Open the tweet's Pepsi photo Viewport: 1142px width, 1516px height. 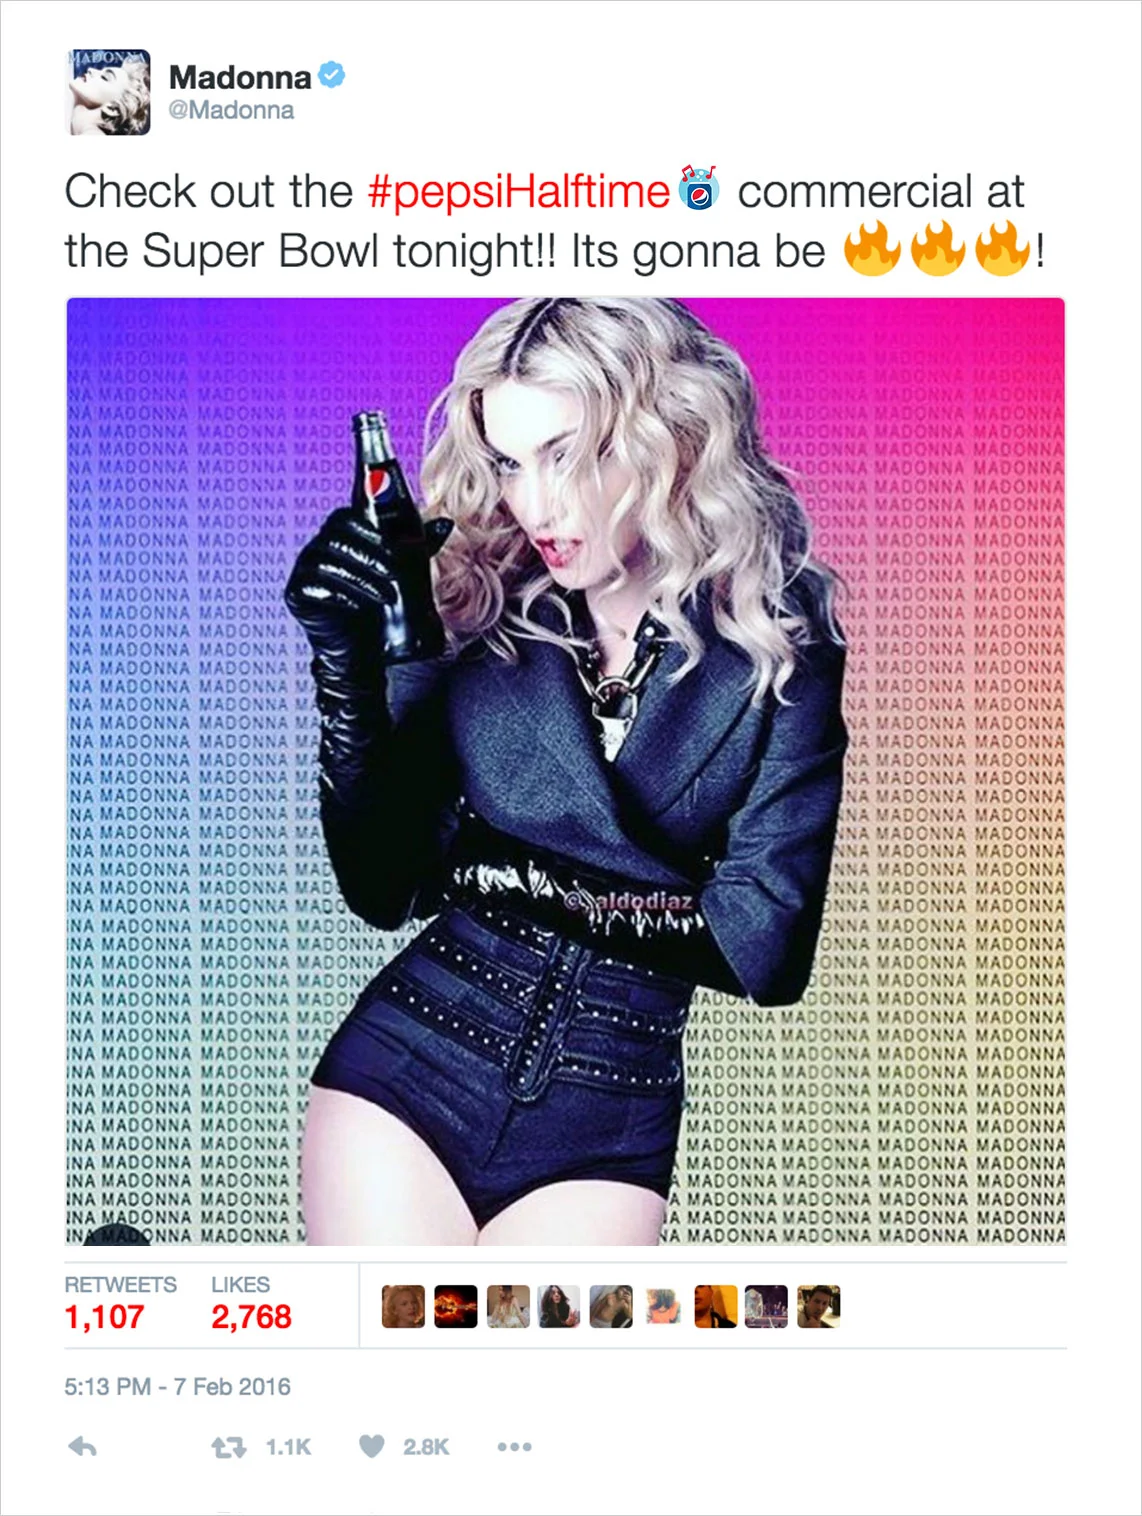coord(566,771)
